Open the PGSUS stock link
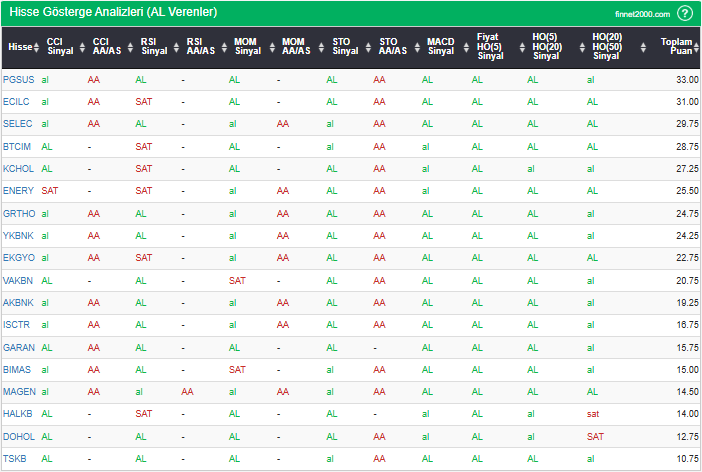702x472 pixels. 17,79
